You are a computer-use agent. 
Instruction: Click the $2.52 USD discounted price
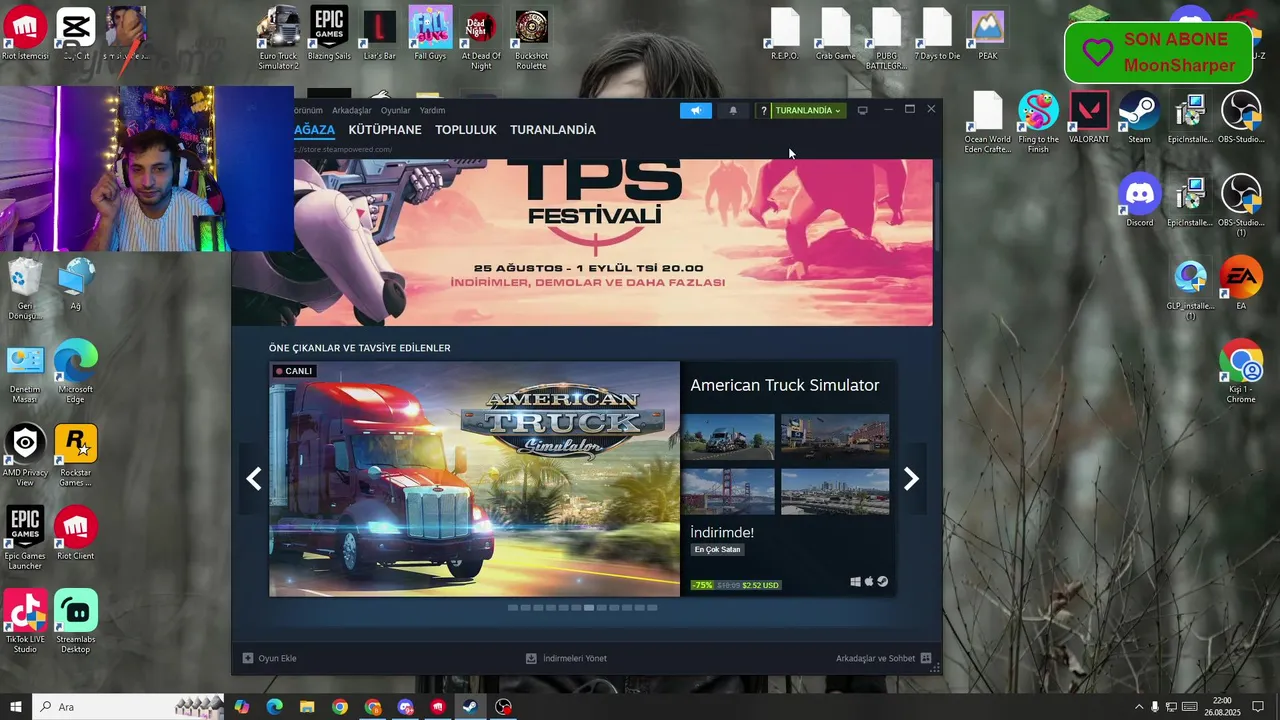760,585
